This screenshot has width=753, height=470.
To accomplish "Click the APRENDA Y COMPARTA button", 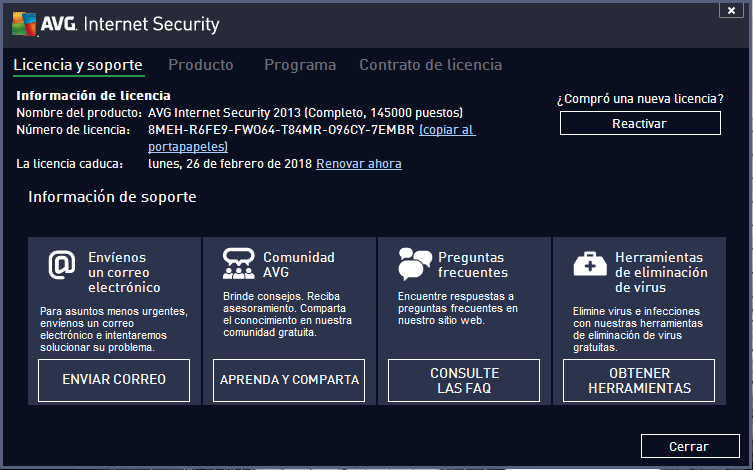I will (x=289, y=380).
